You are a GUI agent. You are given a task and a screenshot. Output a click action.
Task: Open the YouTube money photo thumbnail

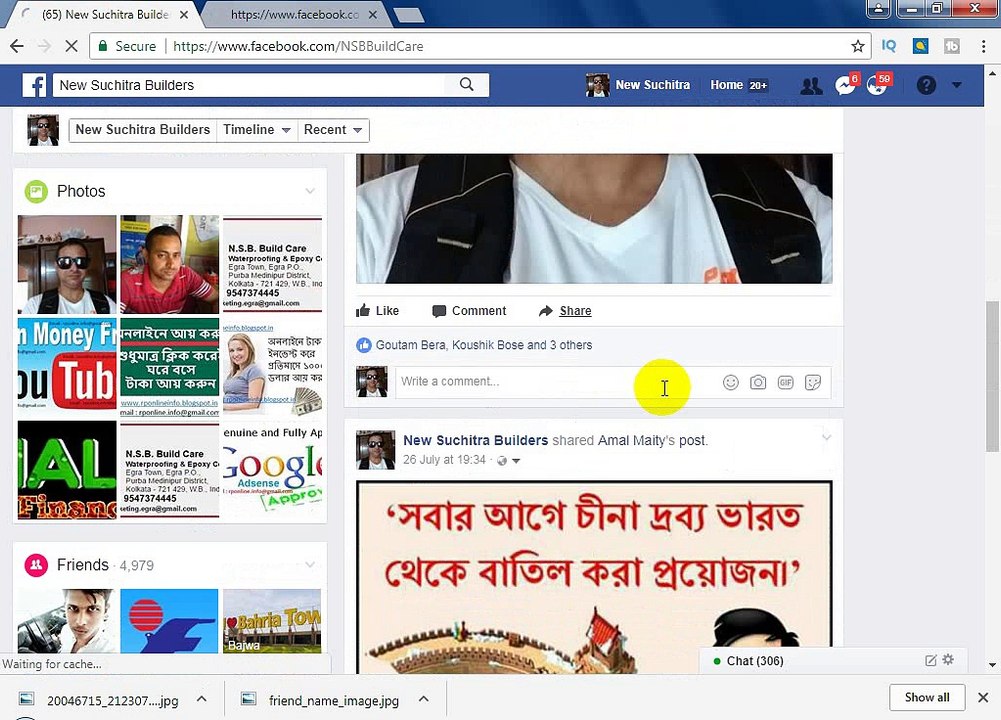(67, 367)
